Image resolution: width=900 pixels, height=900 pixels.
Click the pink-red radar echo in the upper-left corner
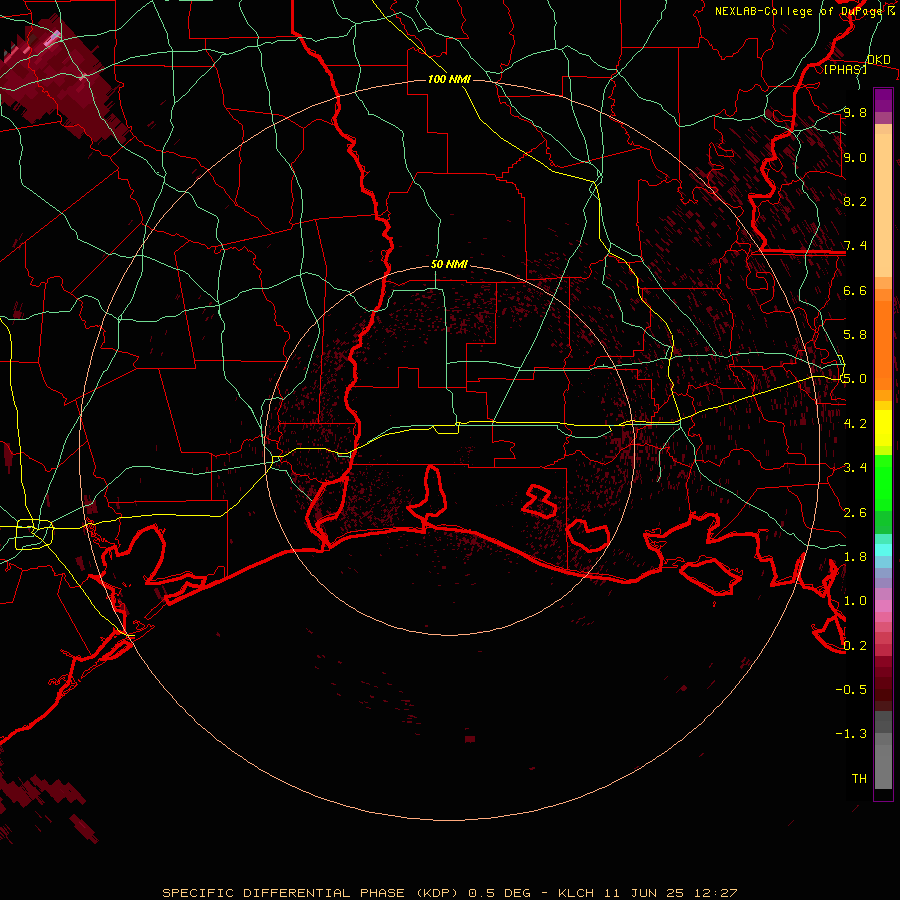click(57, 80)
